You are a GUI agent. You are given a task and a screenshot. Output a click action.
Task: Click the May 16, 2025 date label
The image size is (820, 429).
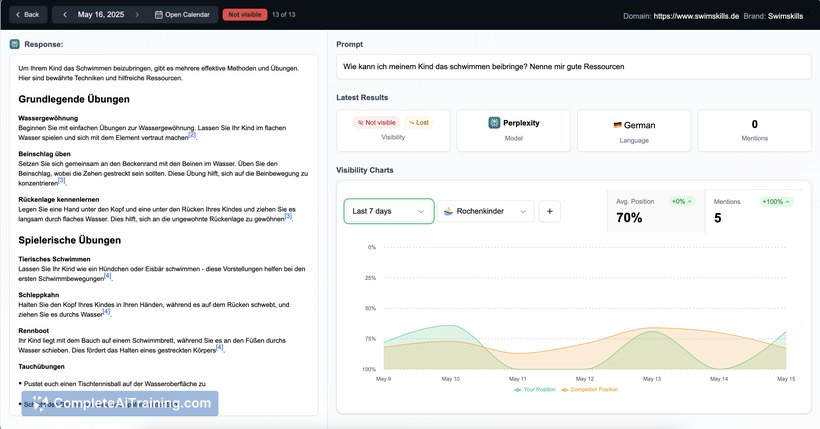click(101, 15)
